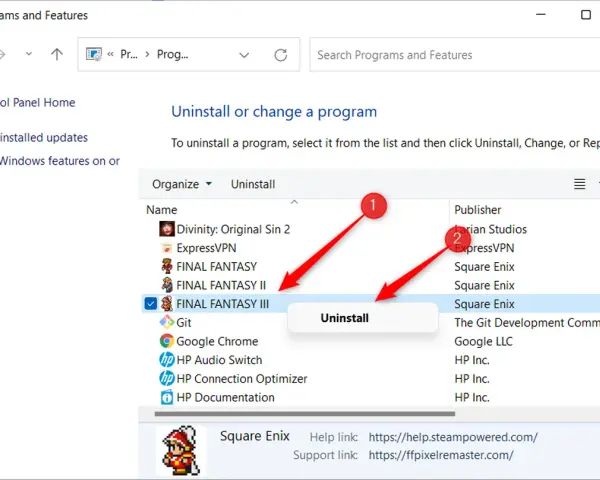
Task: Select the Git program name
Action: coord(184,323)
